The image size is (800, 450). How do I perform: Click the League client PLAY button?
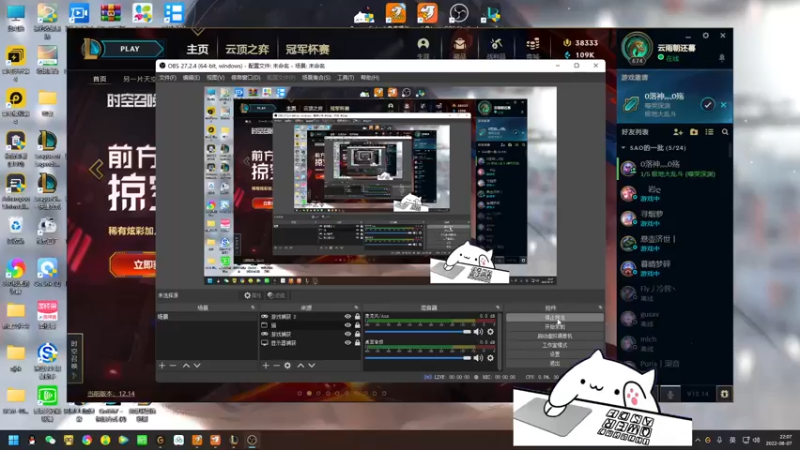(130, 49)
